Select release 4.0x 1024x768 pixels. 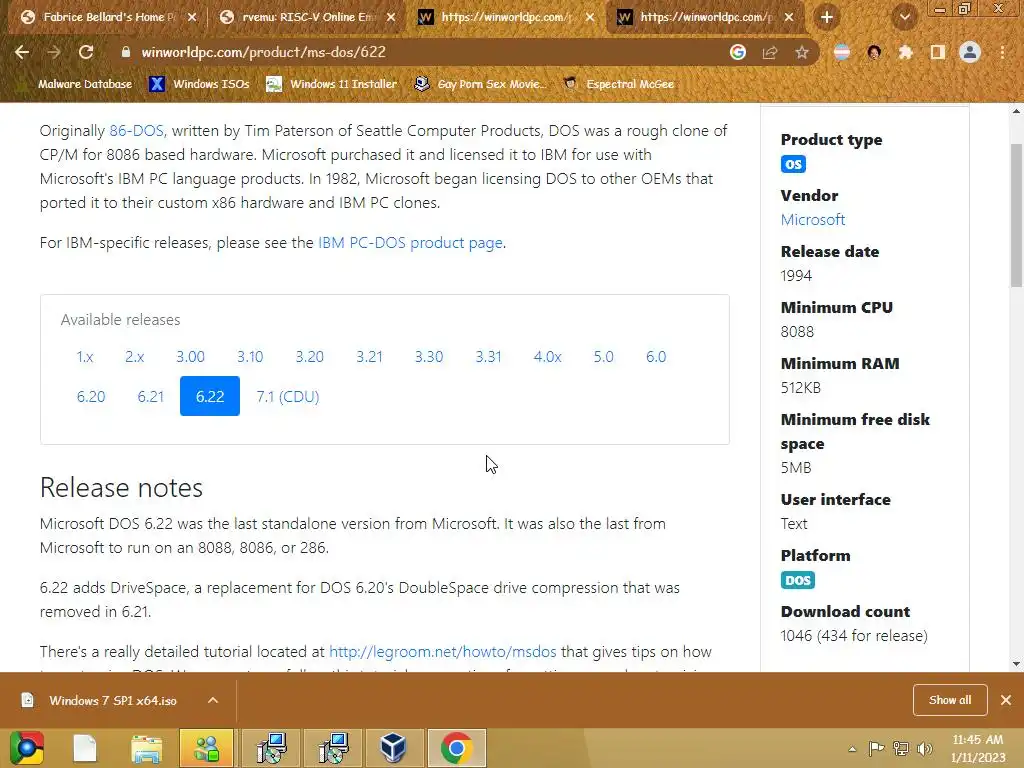[x=547, y=357]
